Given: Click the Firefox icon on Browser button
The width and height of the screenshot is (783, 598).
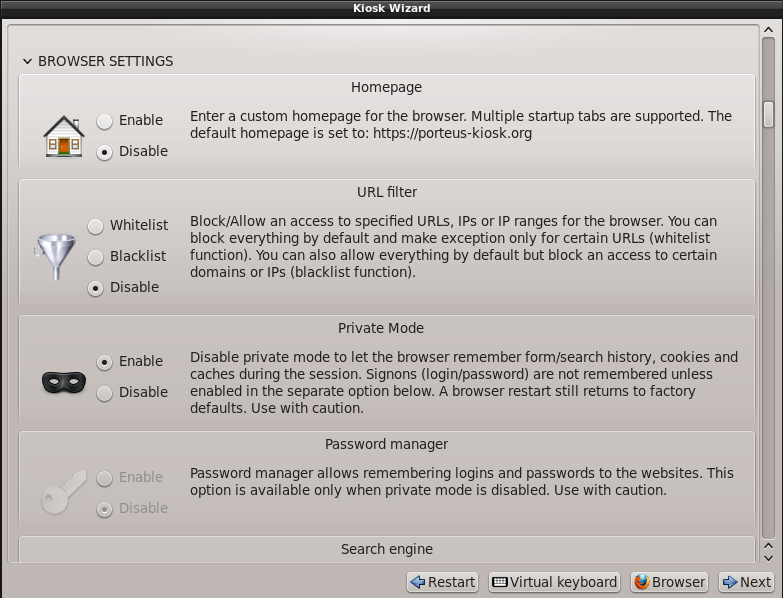Looking at the screenshot, I should (642, 582).
